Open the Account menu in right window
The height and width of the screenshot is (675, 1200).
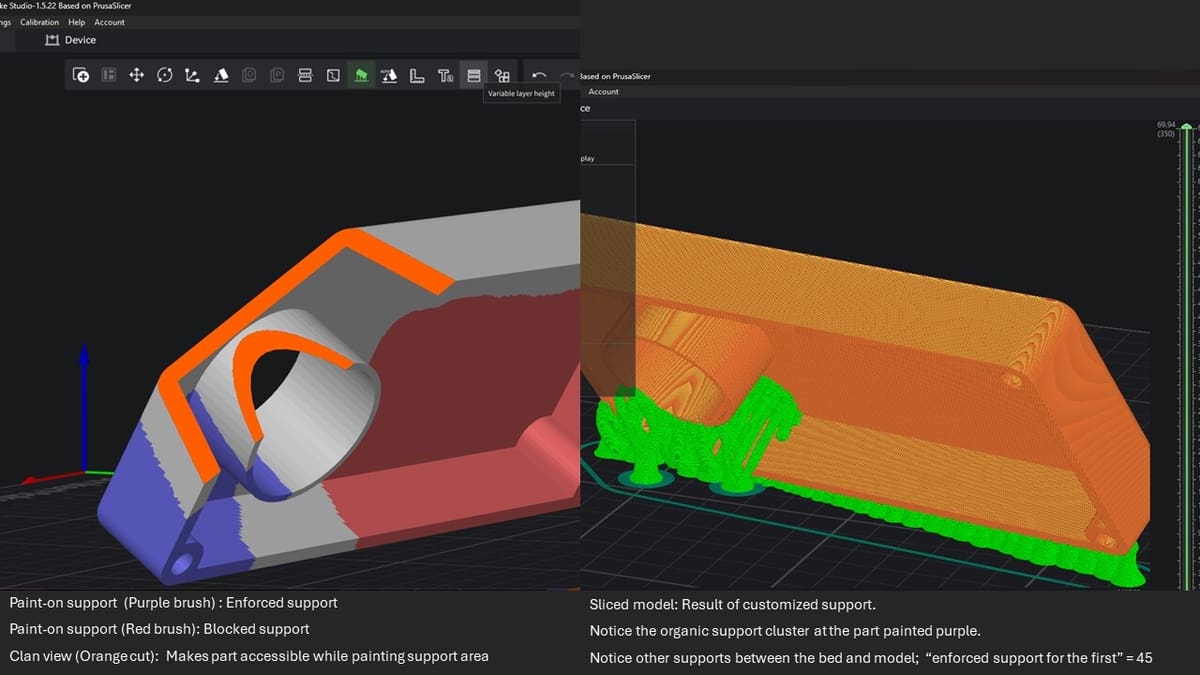tap(604, 92)
